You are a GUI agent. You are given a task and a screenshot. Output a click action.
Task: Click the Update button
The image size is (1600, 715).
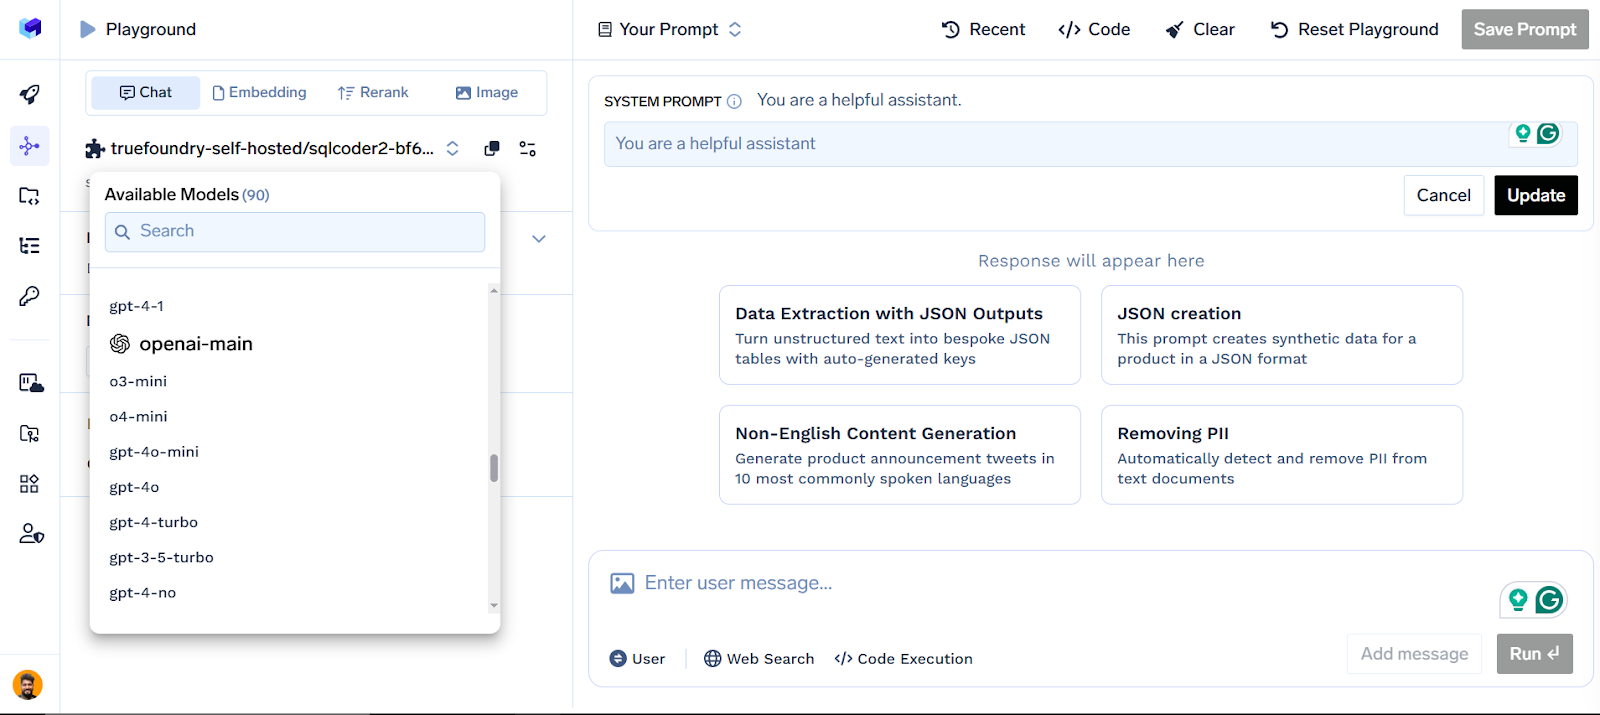1536,195
